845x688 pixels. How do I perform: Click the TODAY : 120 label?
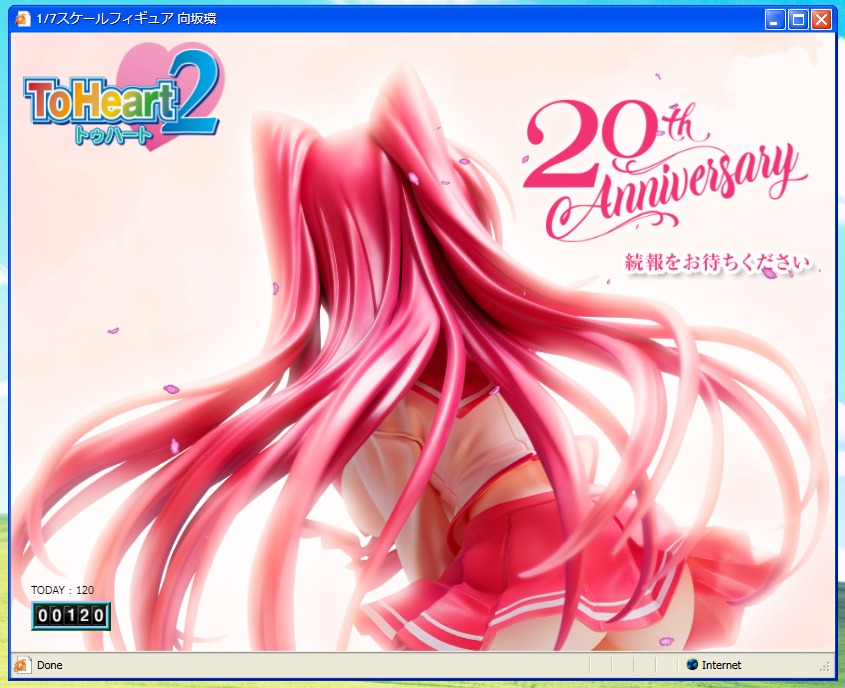[x=62, y=590]
